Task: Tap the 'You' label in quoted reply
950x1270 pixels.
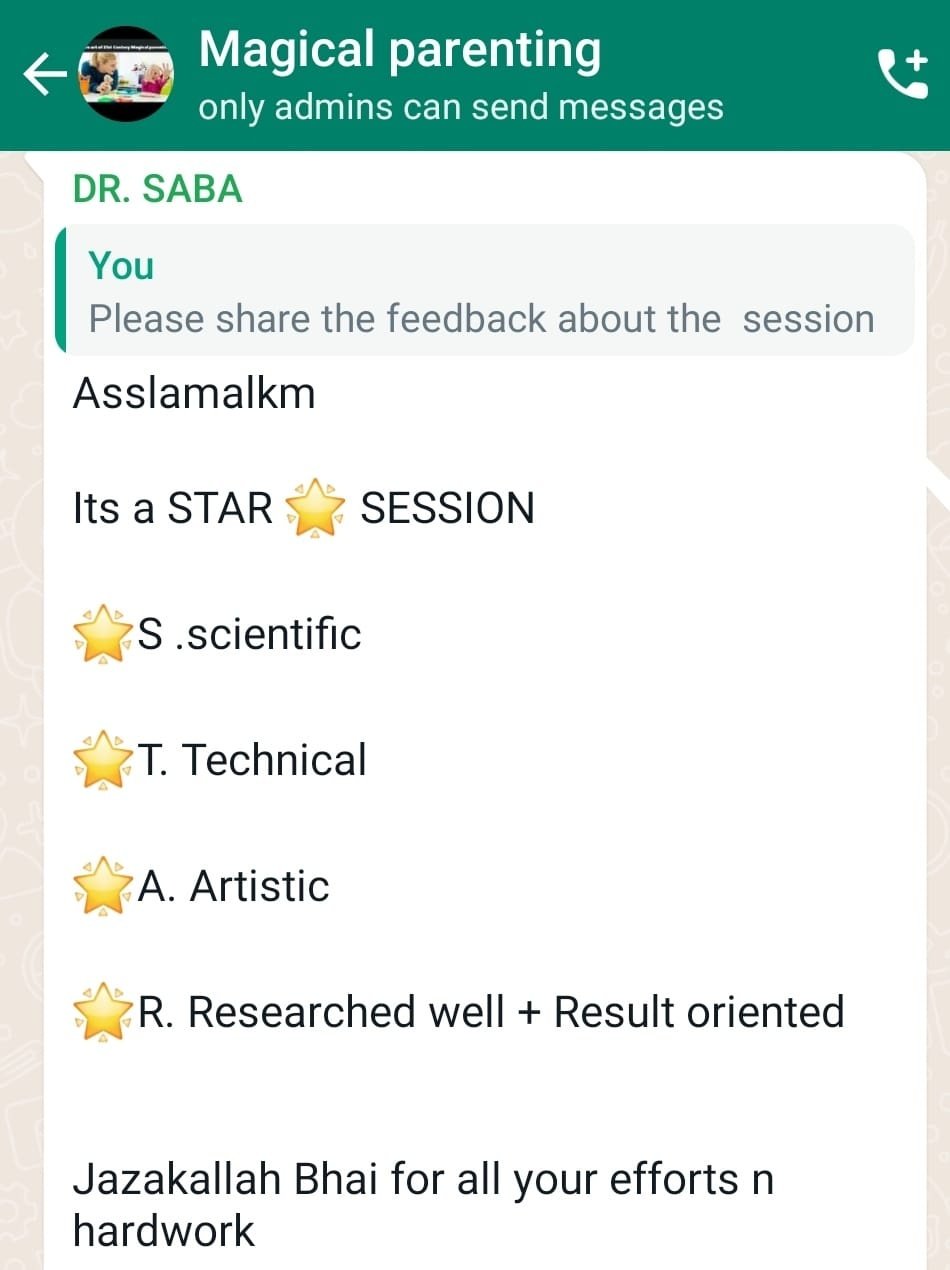Action: pos(121,266)
